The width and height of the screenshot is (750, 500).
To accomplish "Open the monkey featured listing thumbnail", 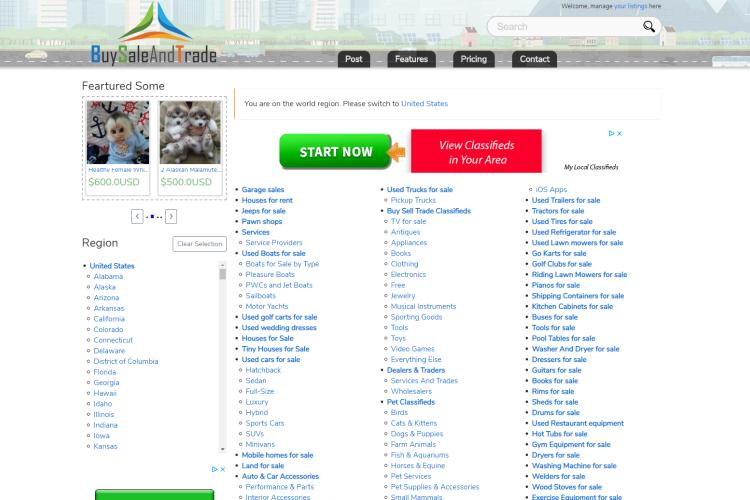I will click(118, 133).
